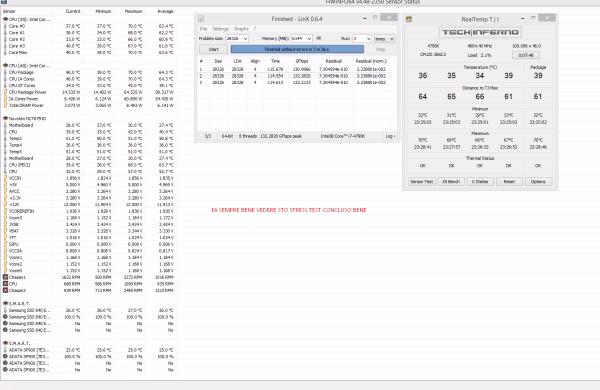The width and height of the screenshot is (600, 390).
Task: Click XS Bench in RealTemp
Action: (451, 181)
